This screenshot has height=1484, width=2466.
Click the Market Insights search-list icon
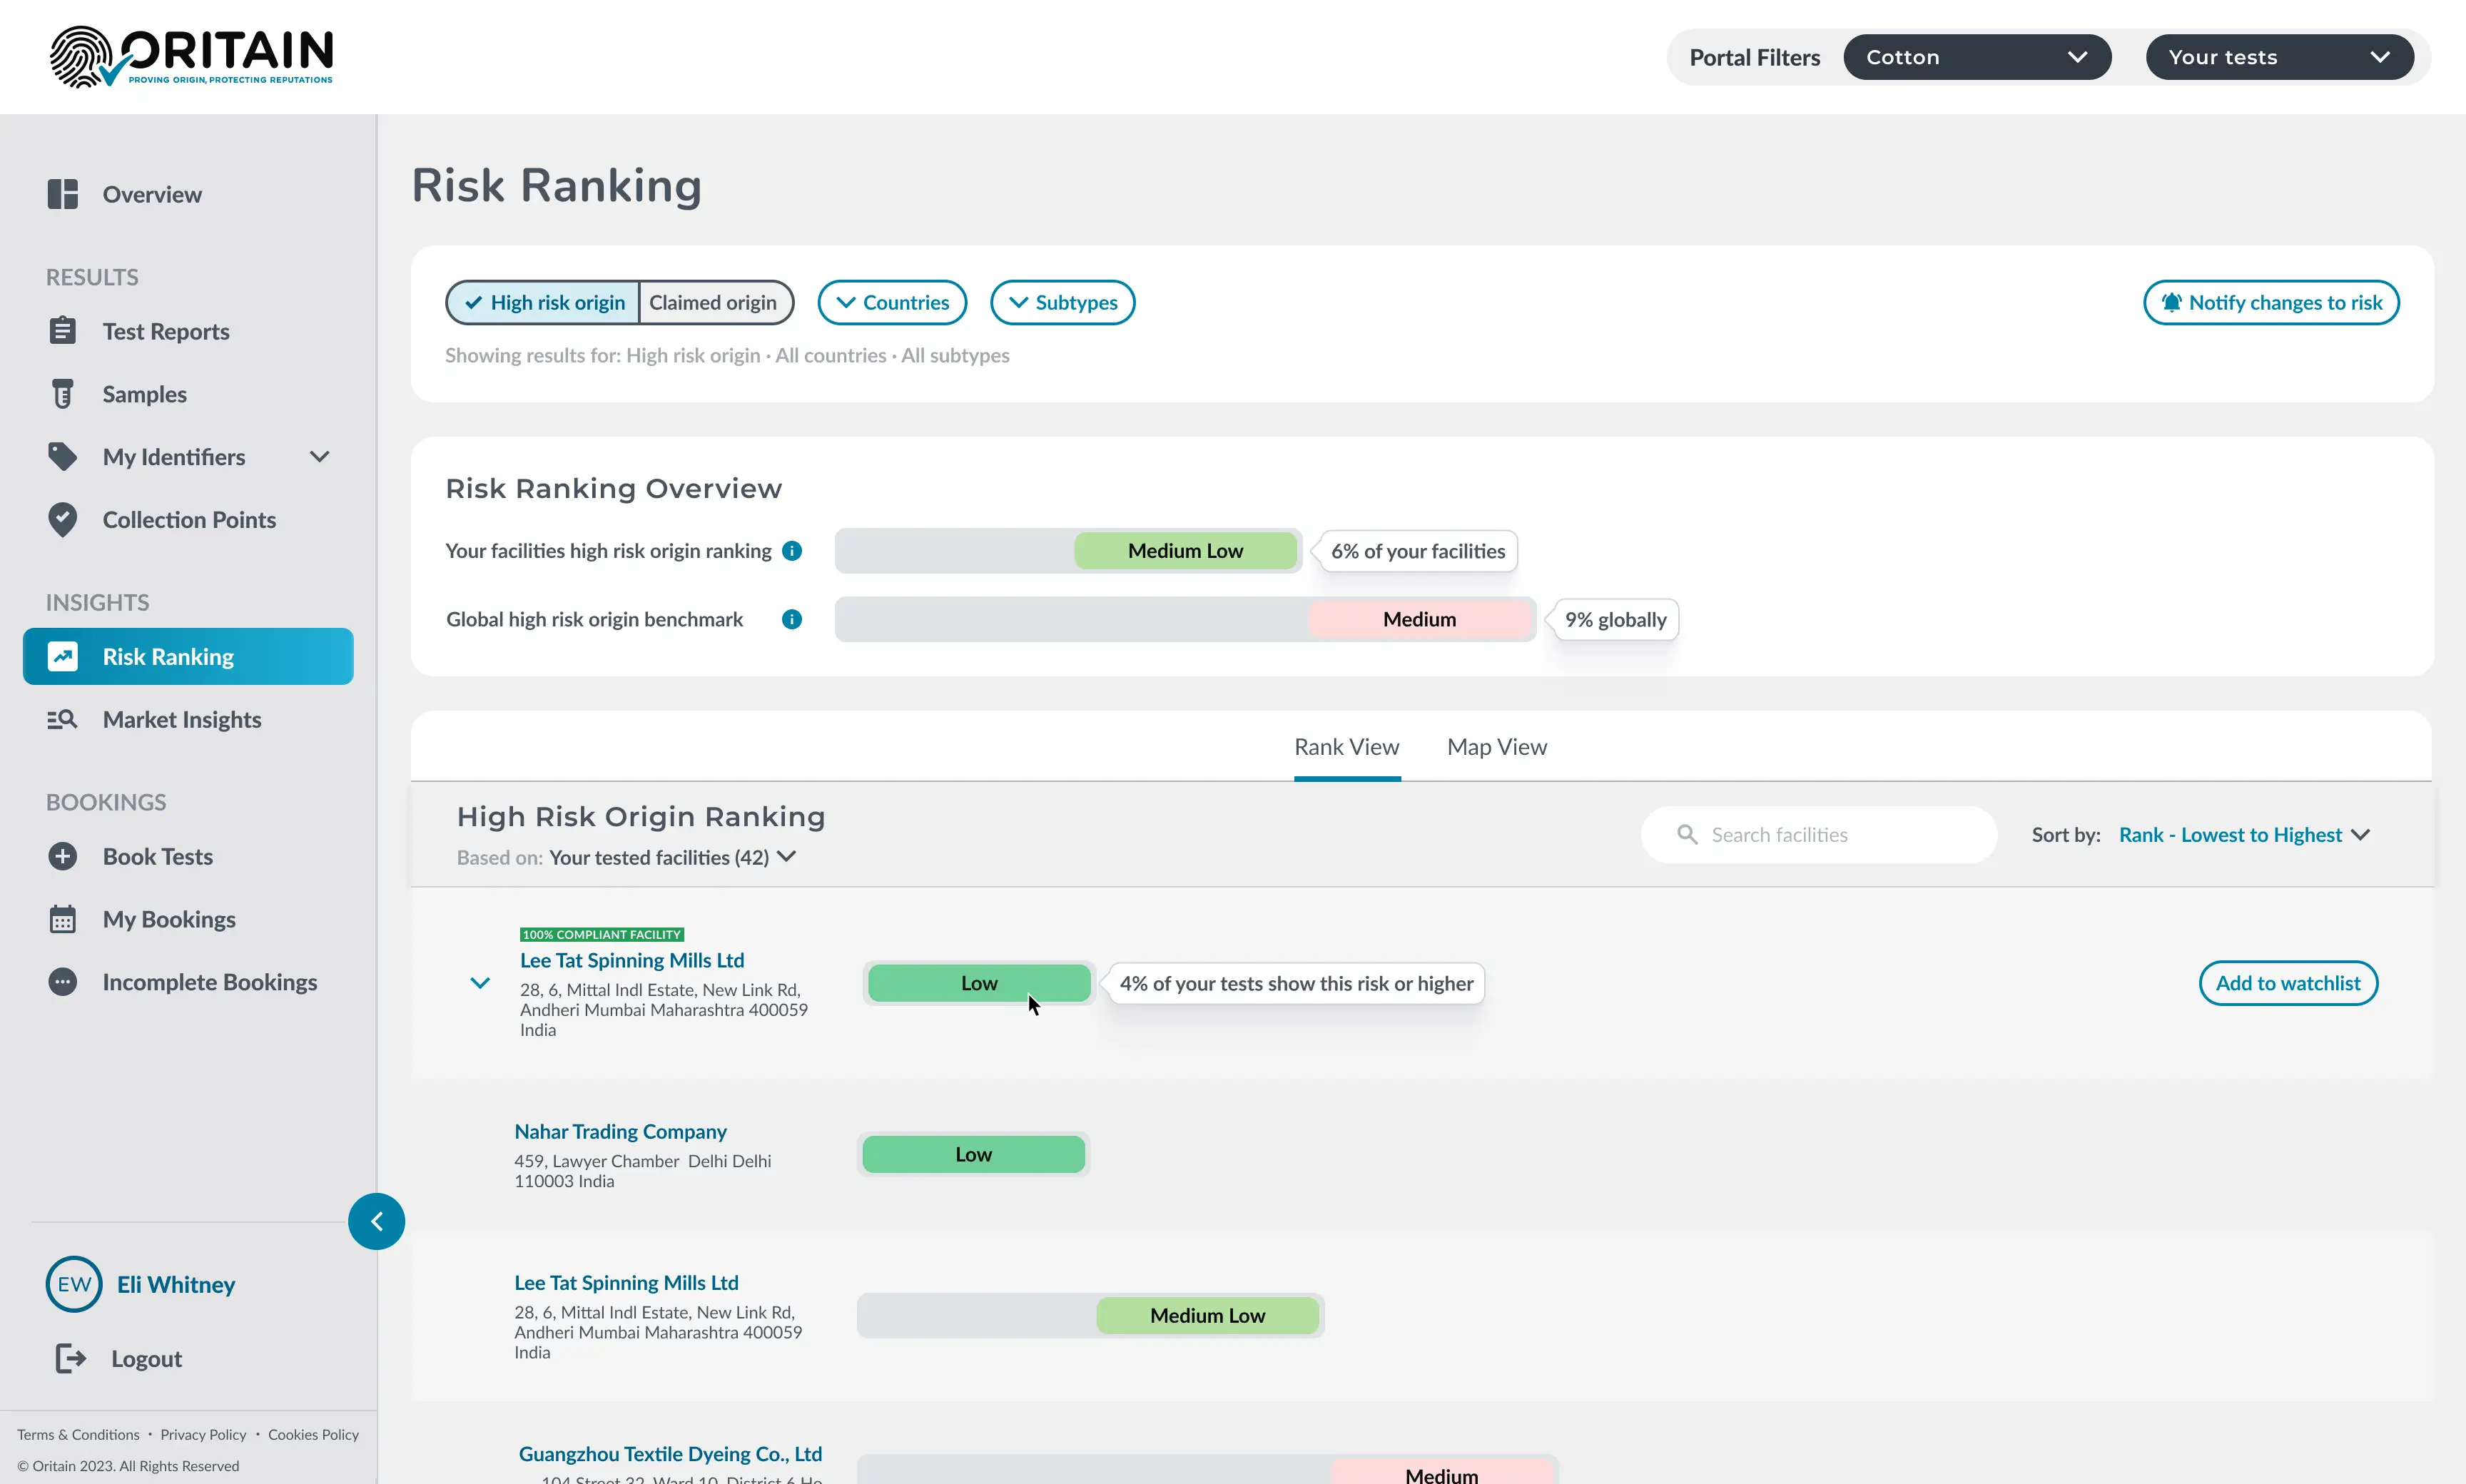[x=62, y=720]
